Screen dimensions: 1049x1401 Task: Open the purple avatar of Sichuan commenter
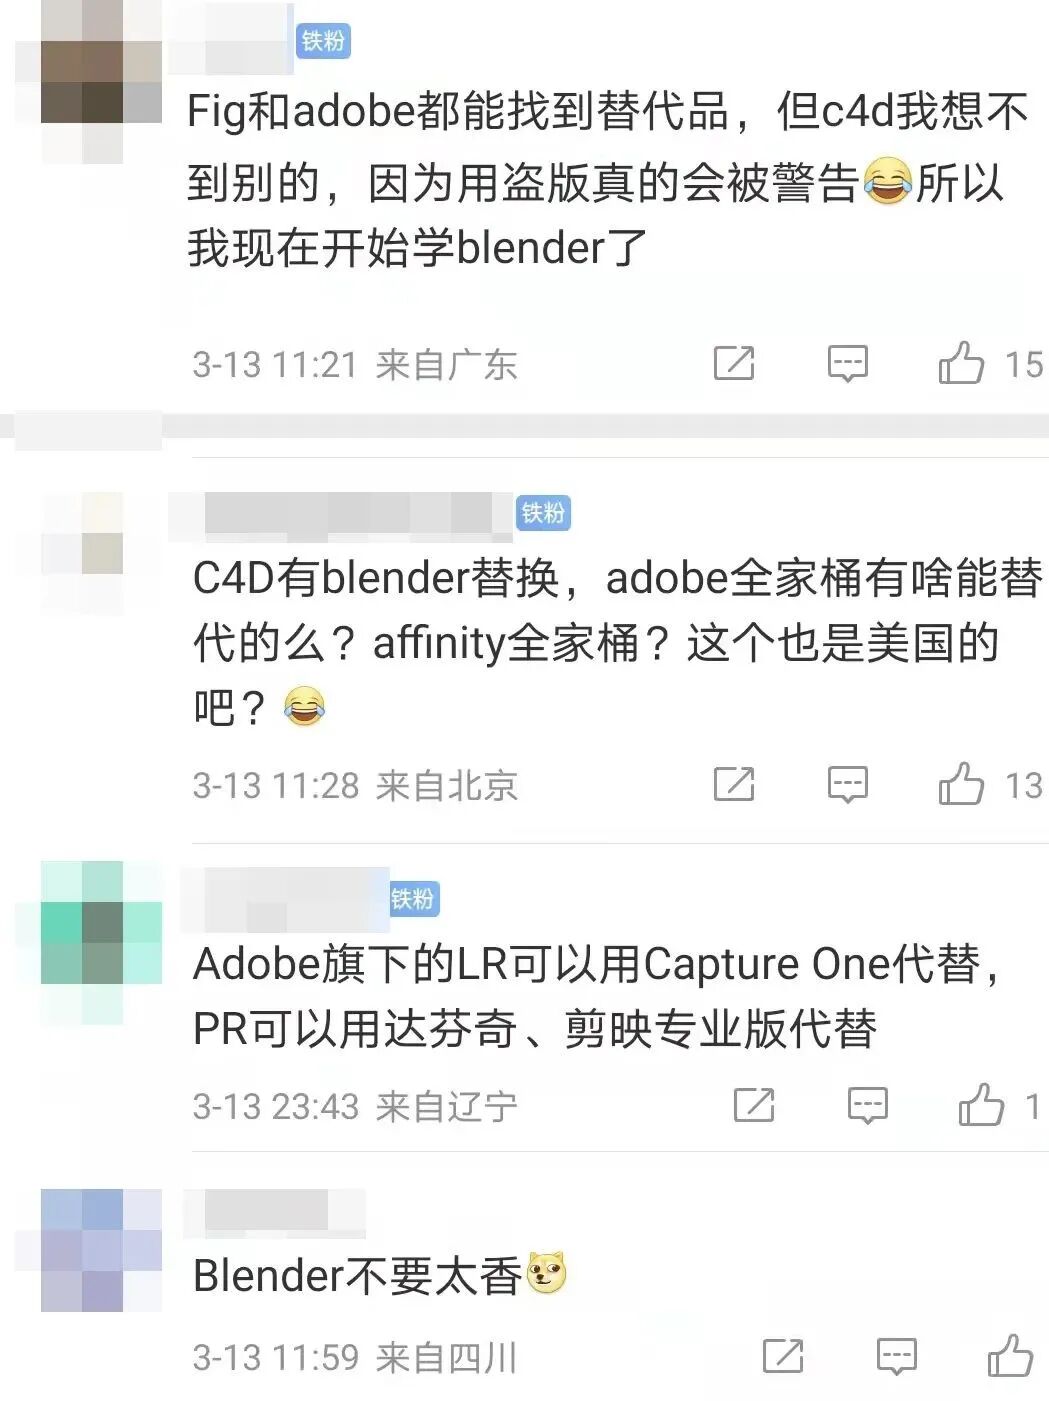point(101,1250)
